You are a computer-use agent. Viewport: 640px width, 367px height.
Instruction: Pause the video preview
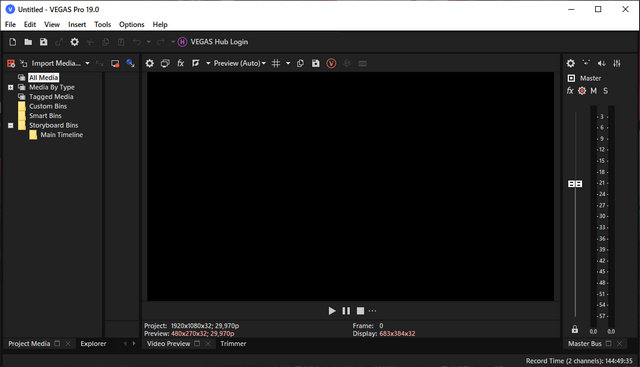click(346, 311)
